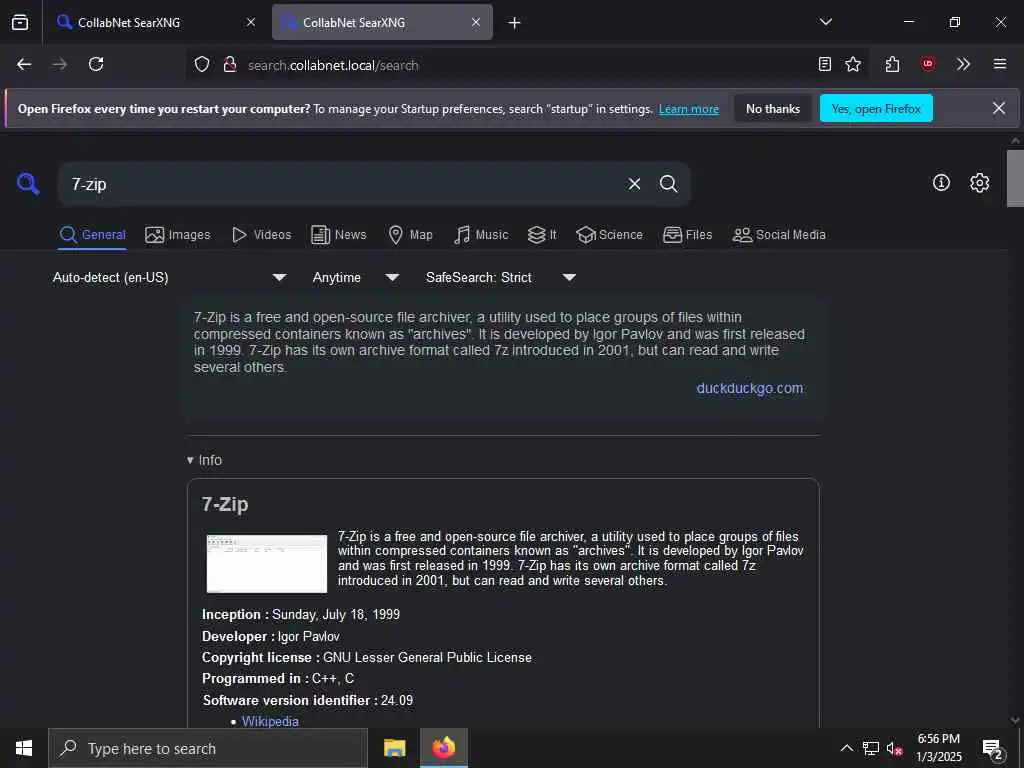Go back to previous page
The image size is (1024, 768).
[x=24, y=64]
